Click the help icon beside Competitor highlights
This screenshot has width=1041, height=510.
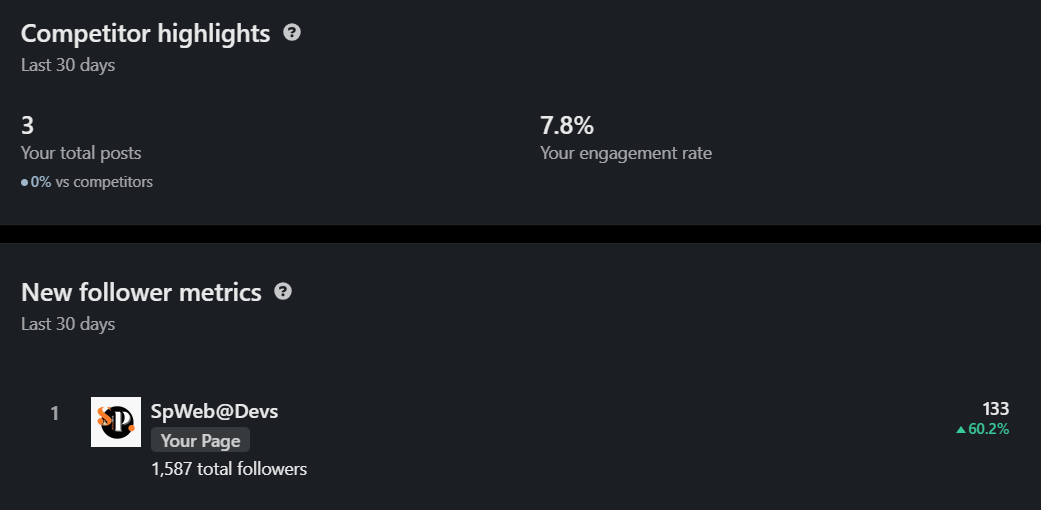coord(292,33)
